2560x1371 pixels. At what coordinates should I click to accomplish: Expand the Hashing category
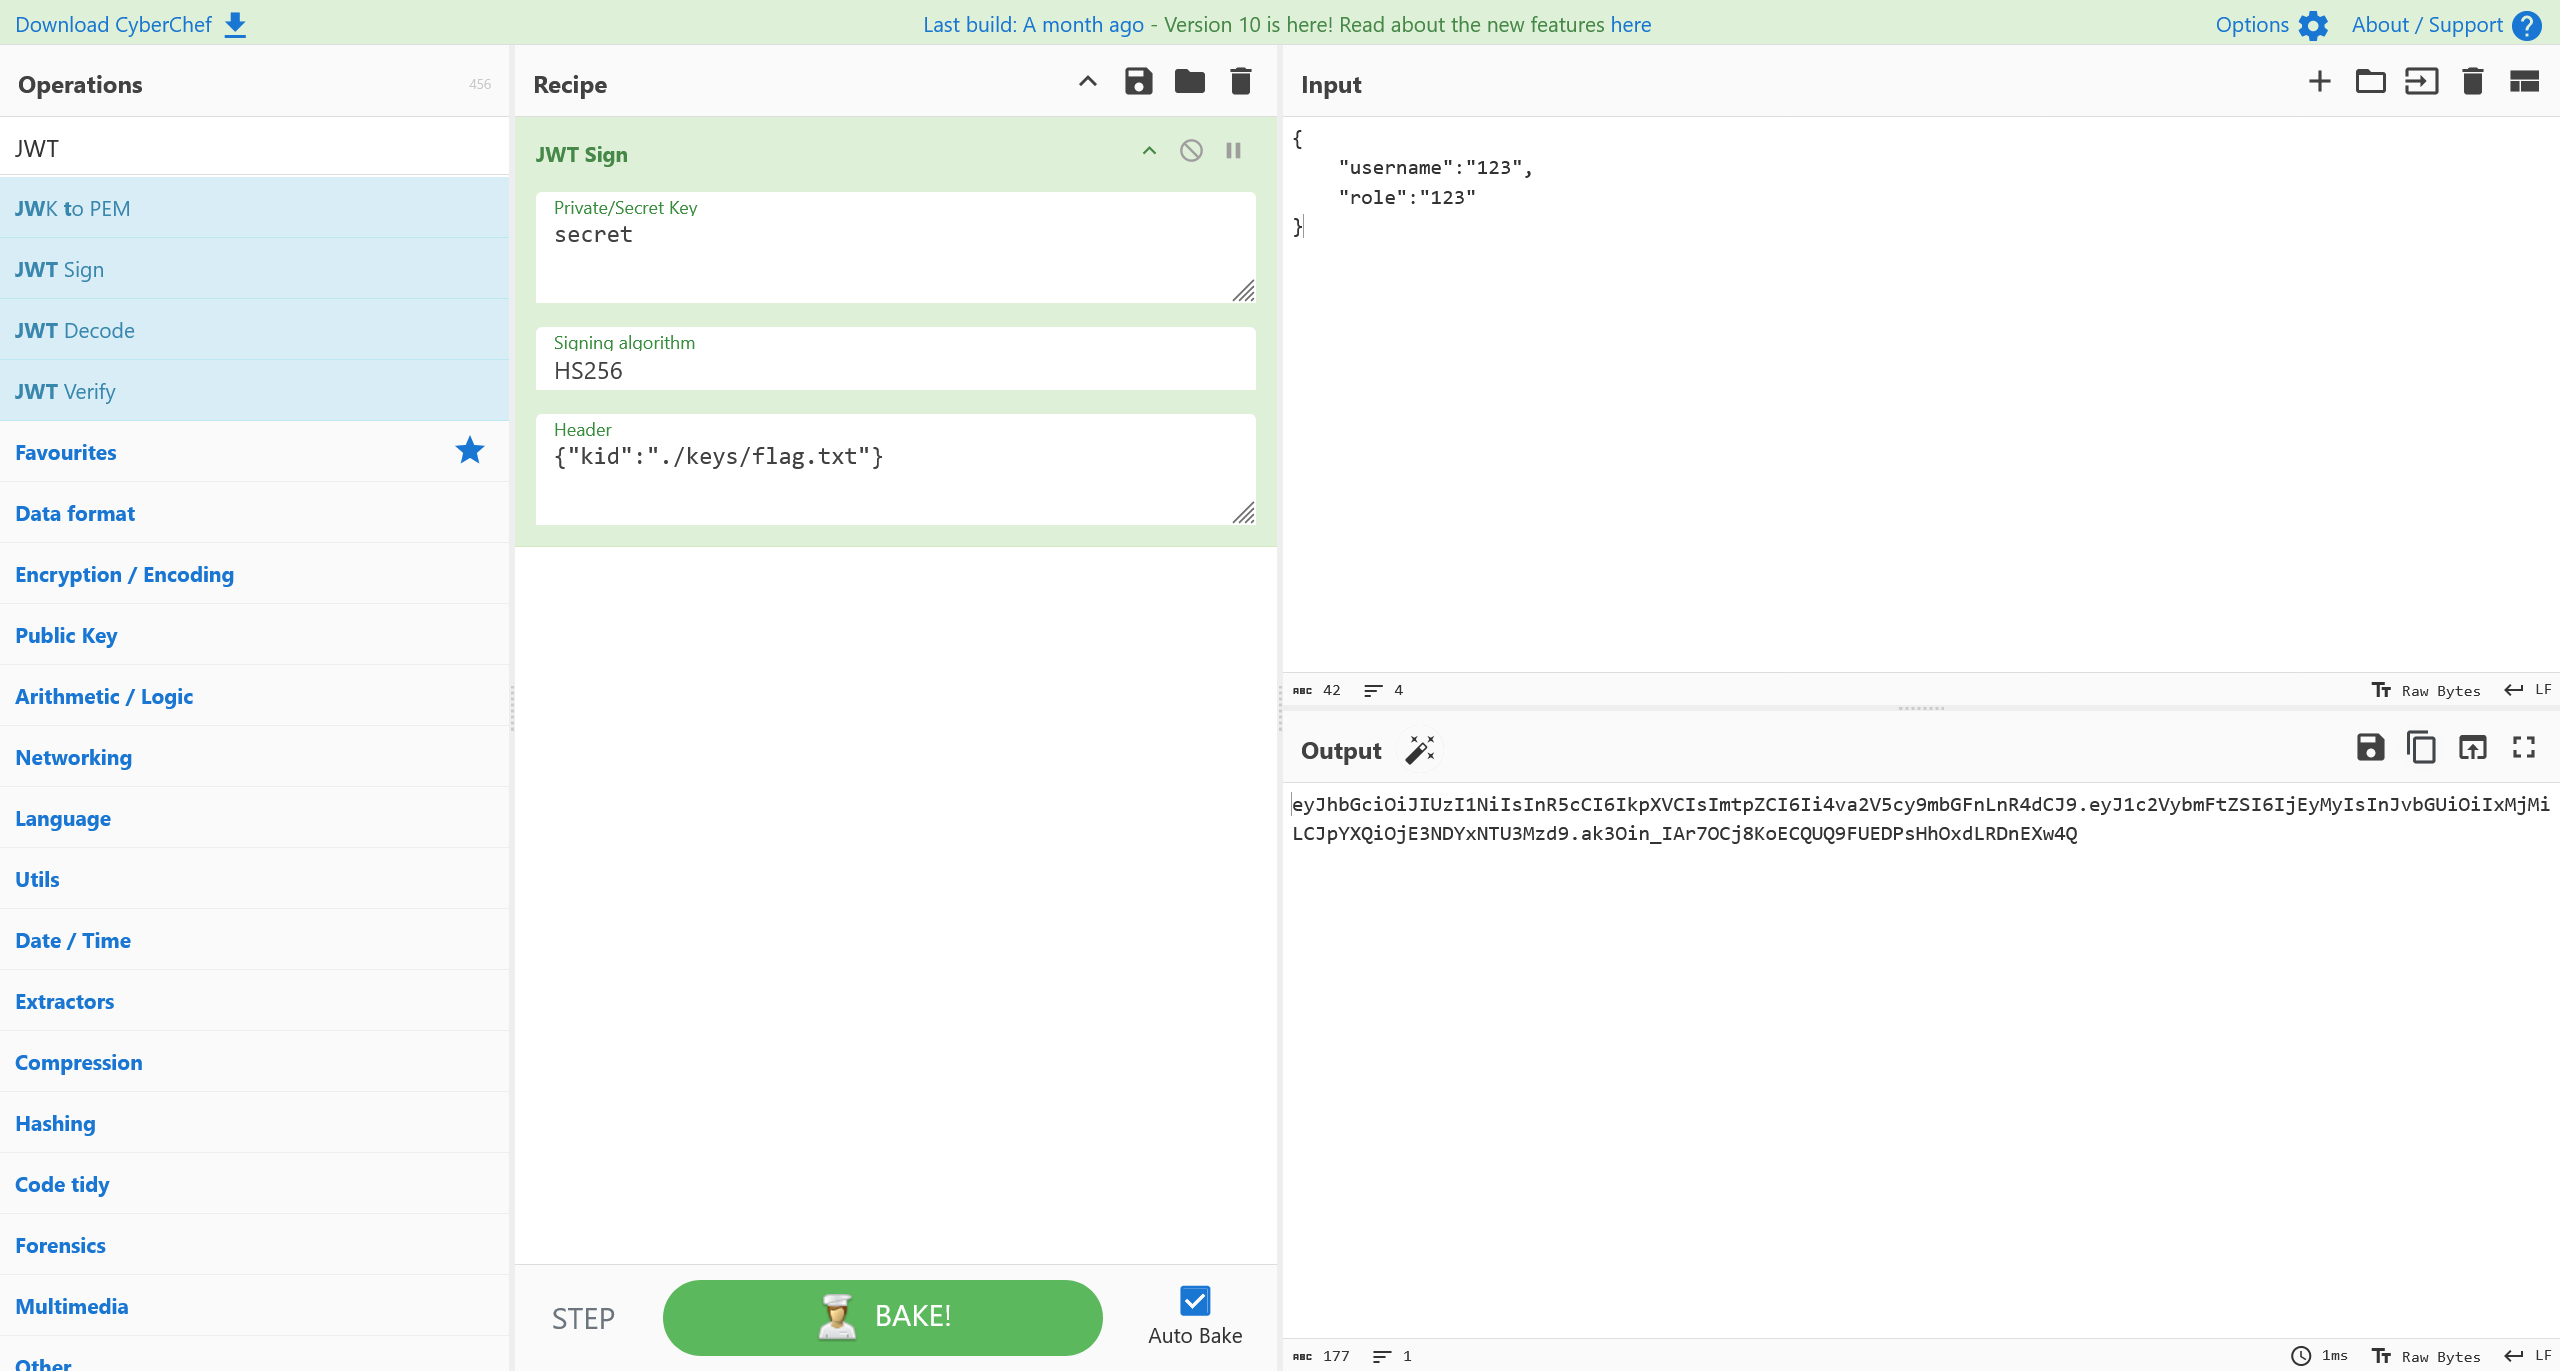[254, 1123]
